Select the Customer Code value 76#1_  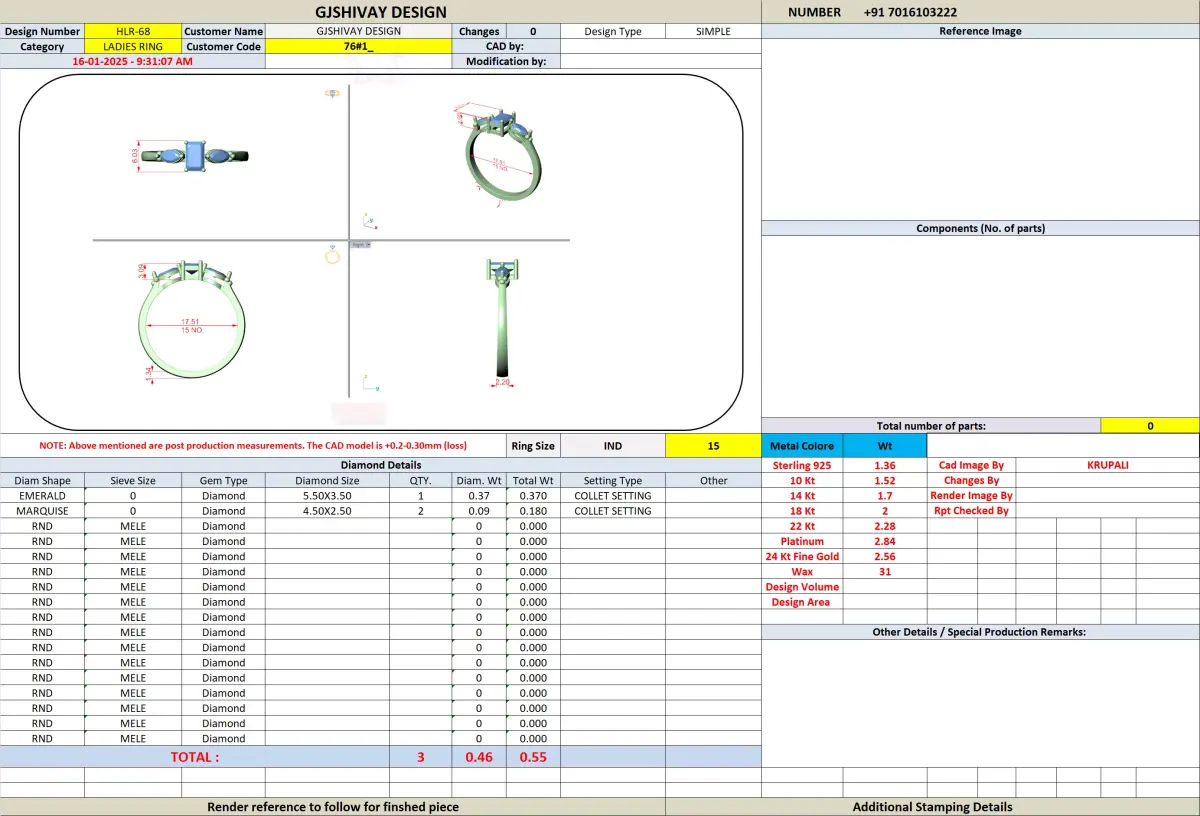(x=358, y=46)
